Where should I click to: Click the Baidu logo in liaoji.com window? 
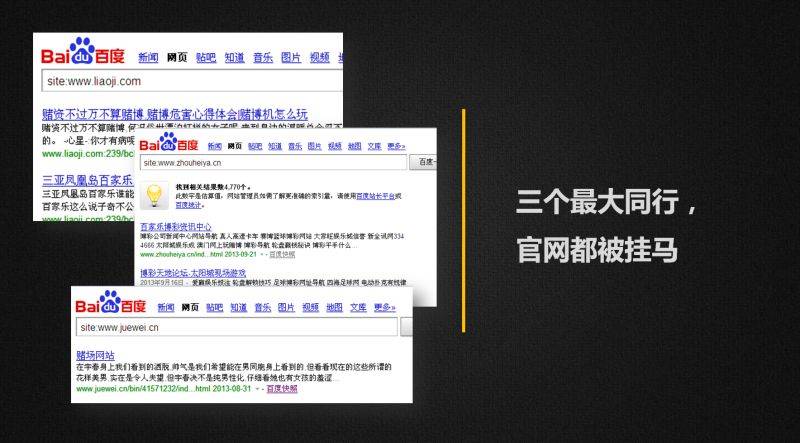[83, 51]
